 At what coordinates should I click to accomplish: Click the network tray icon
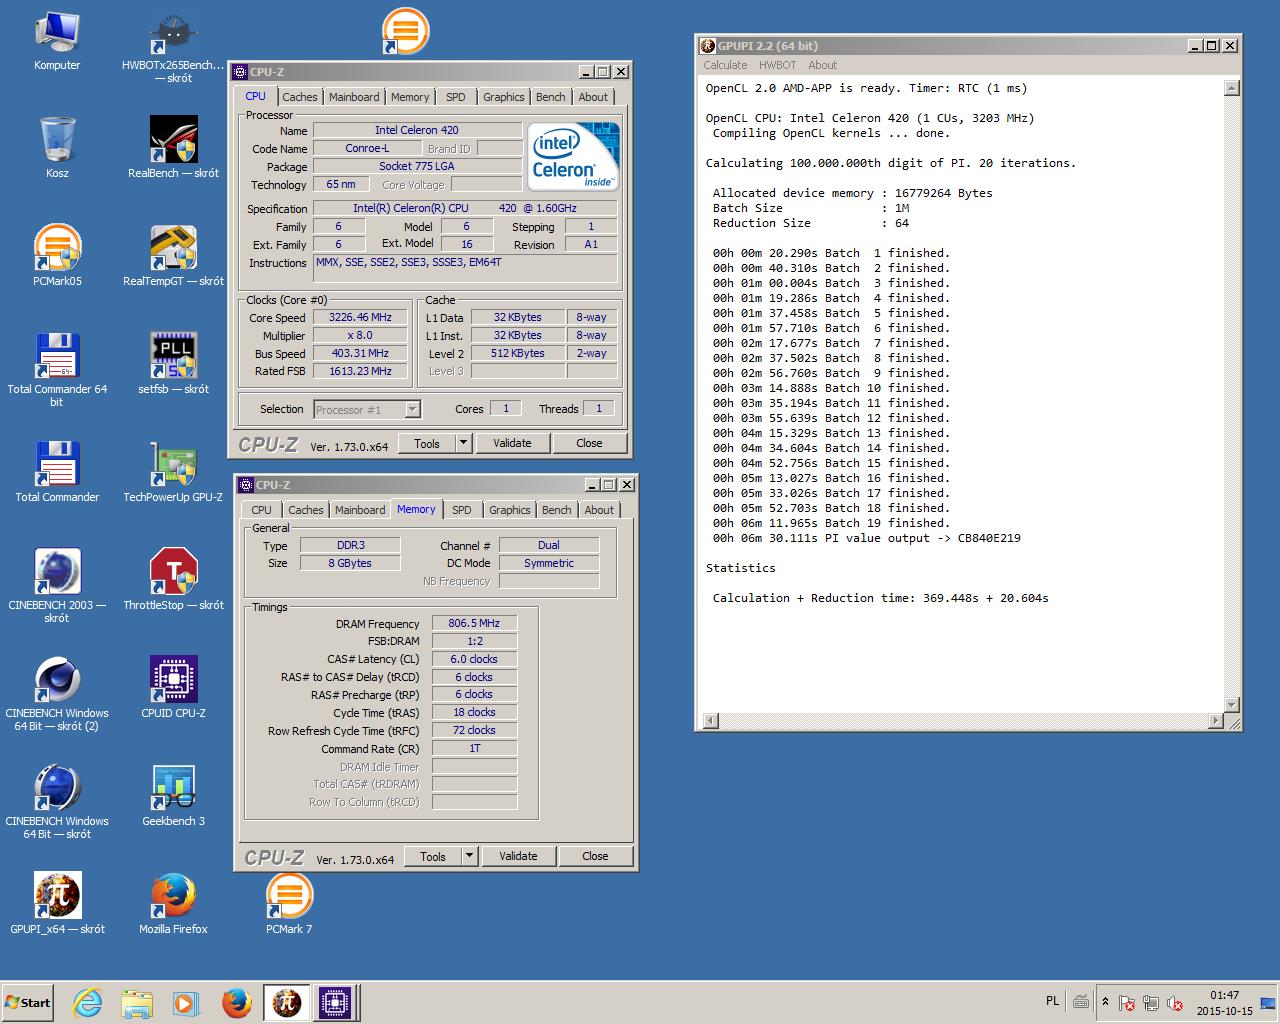coord(1150,1003)
